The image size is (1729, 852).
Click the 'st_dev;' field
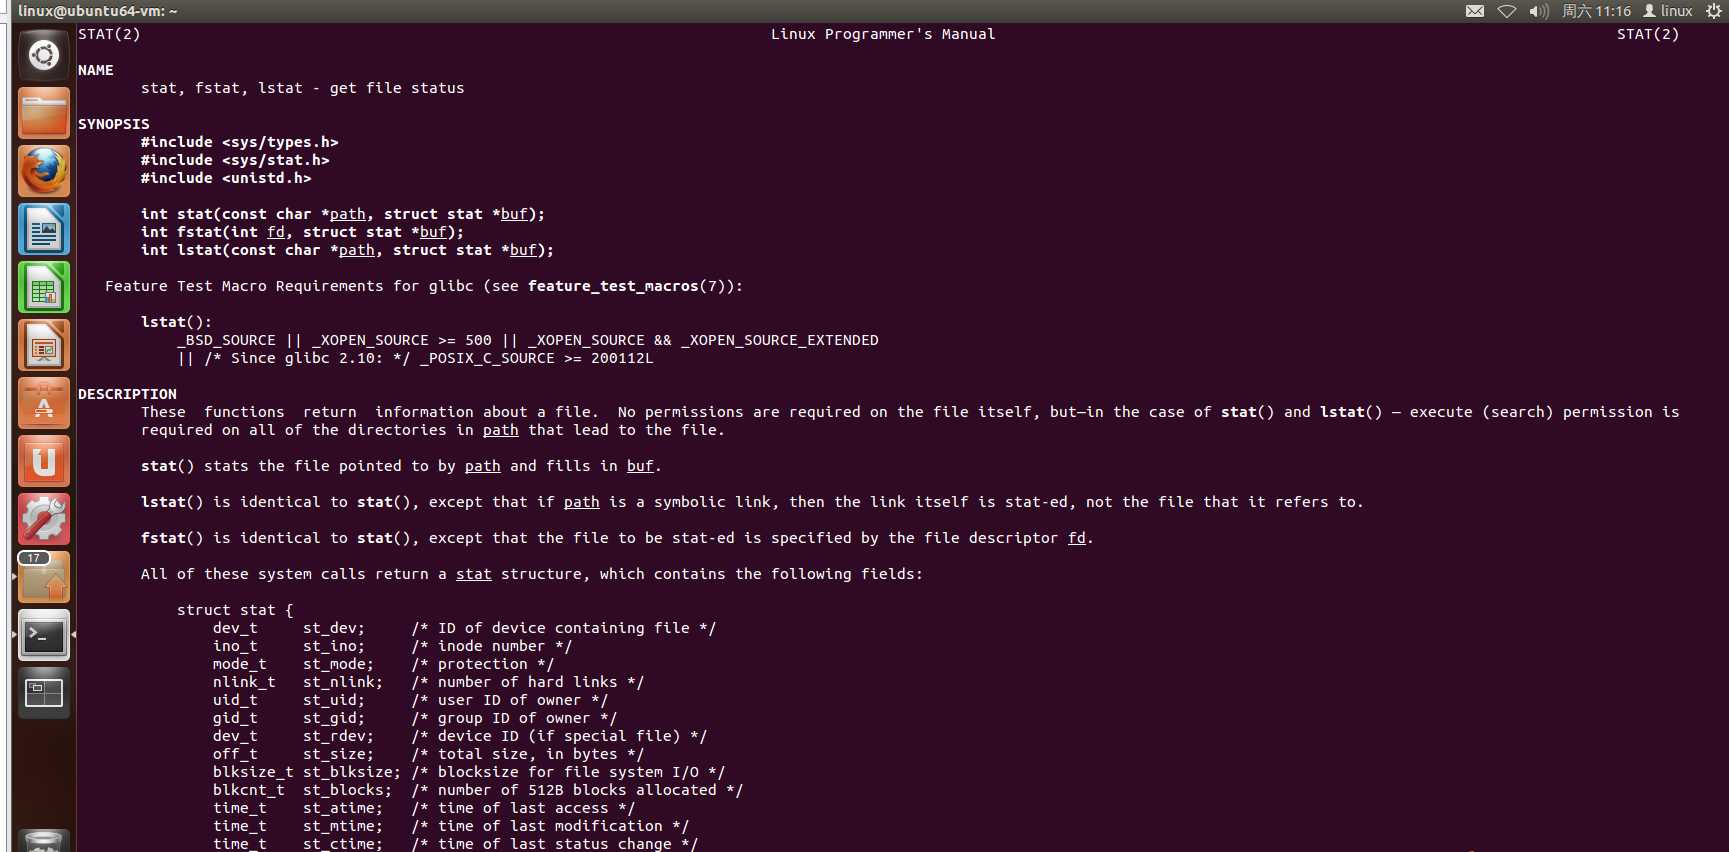(334, 628)
